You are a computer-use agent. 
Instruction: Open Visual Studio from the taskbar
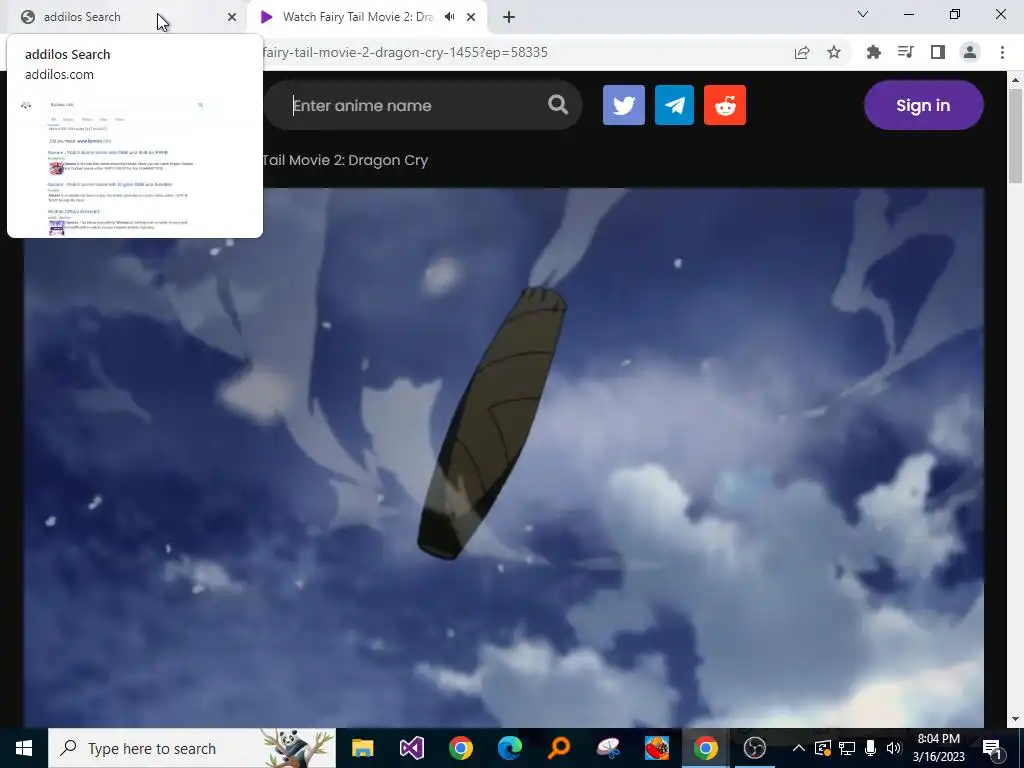pos(411,748)
